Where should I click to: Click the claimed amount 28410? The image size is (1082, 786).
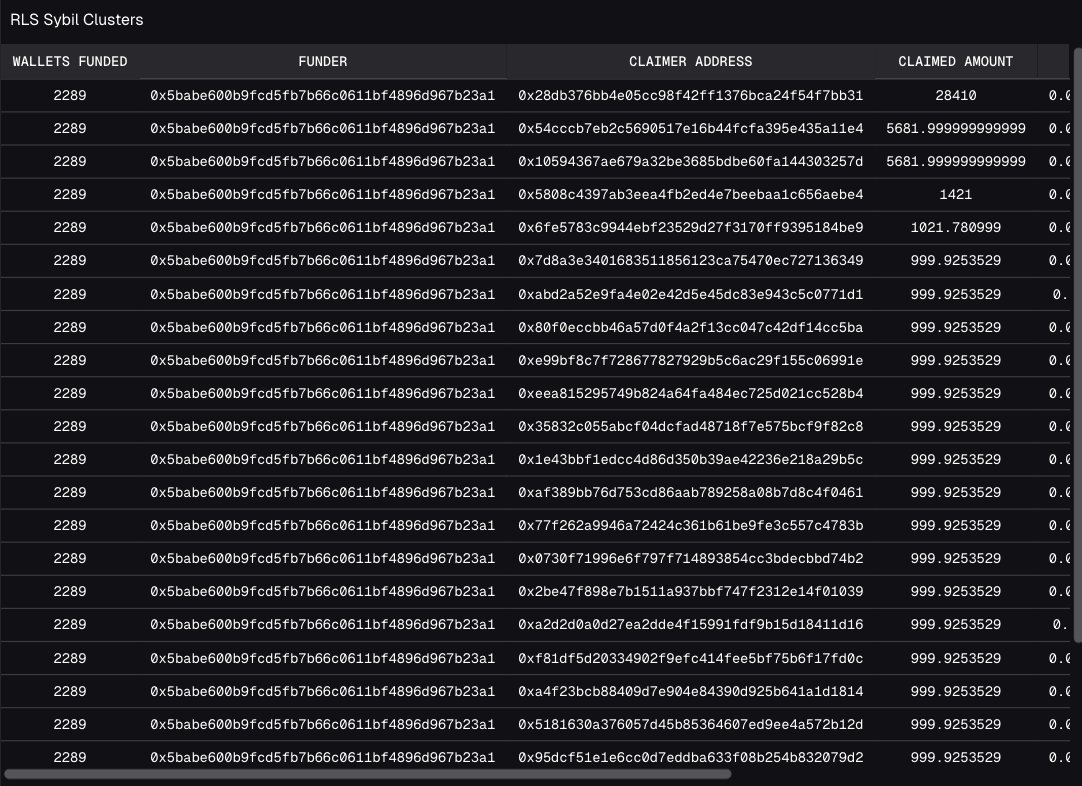[x=956, y=95]
